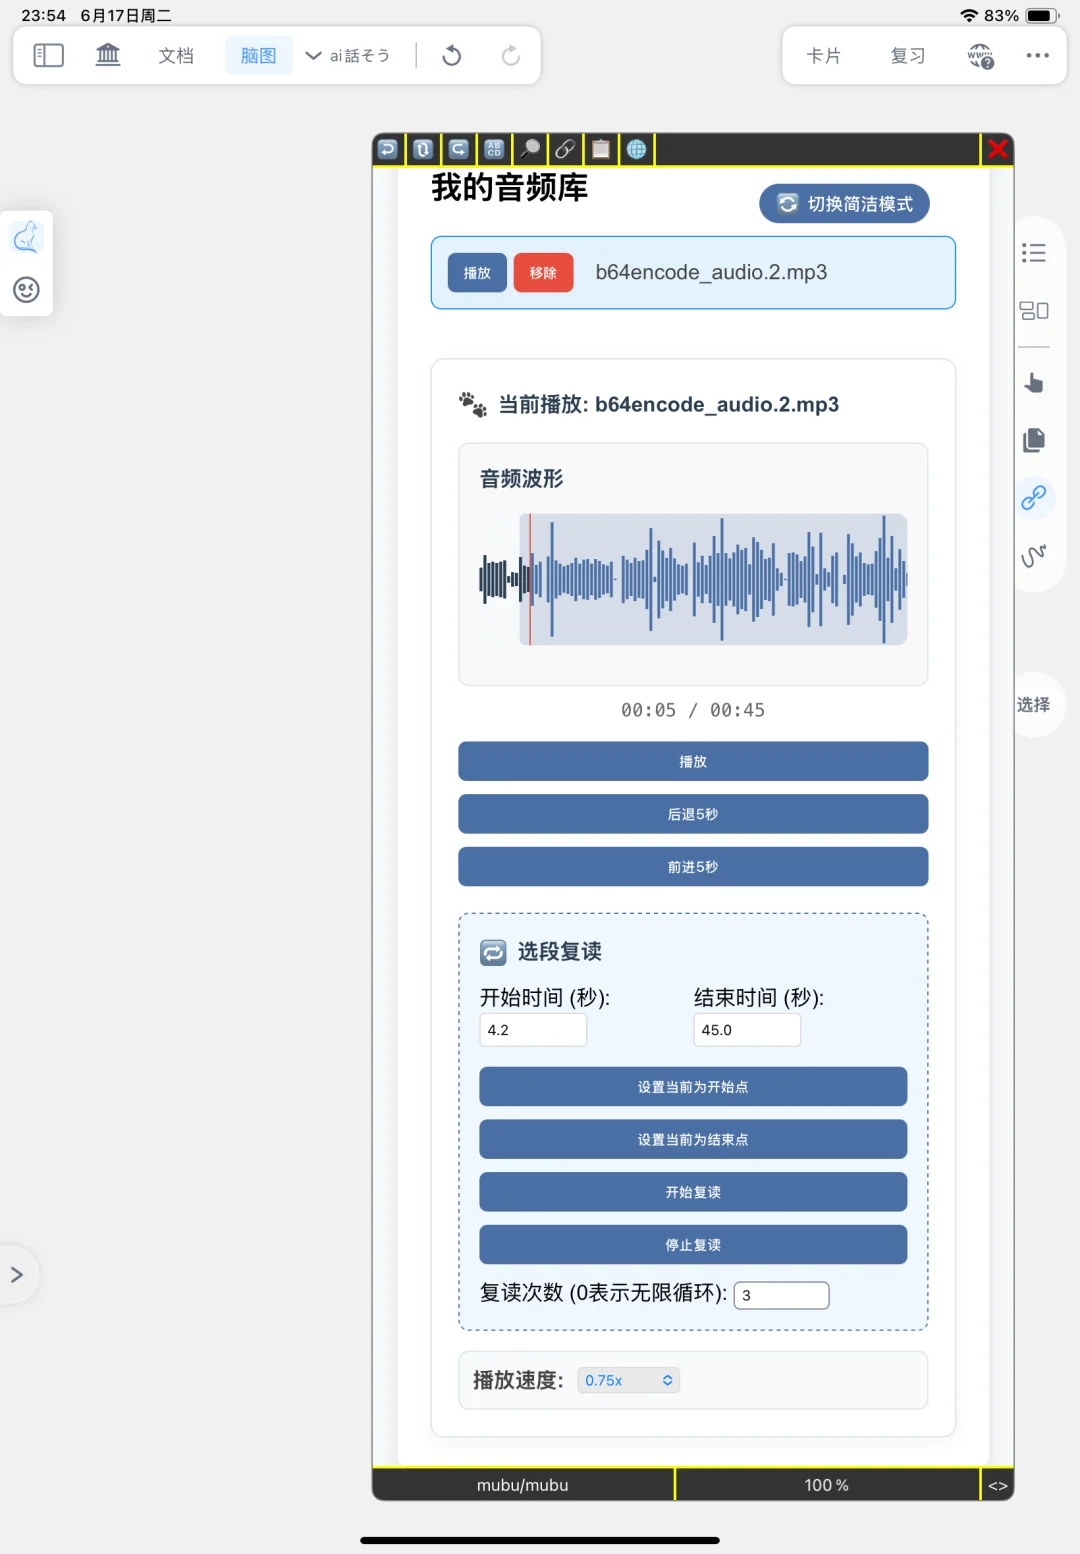Expand the collapsed left panel with the arrow
The width and height of the screenshot is (1080, 1554).
[x=16, y=1274]
